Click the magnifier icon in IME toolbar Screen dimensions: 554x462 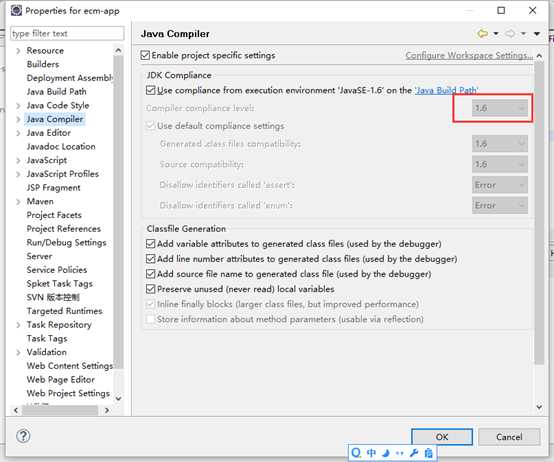[x=356, y=453]
